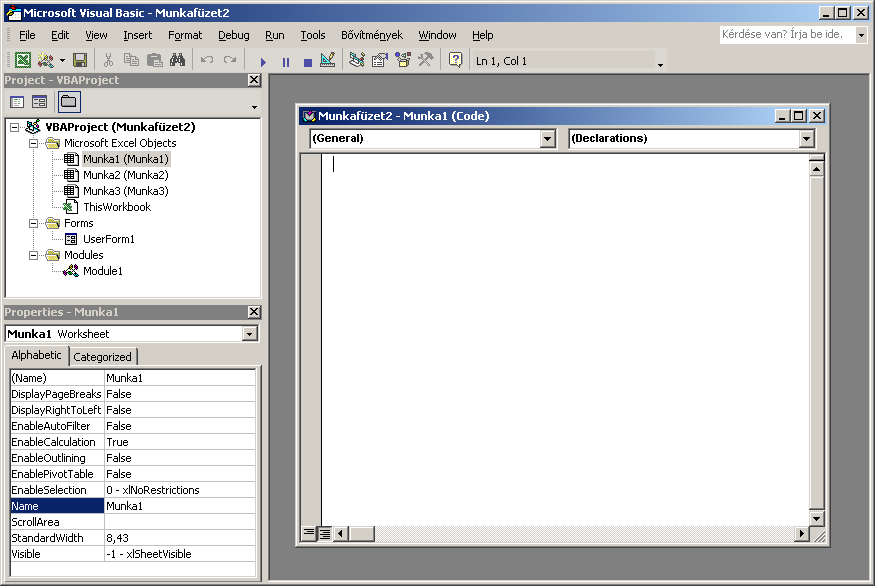The width and height of the screenshot is (875, 586).
Task: Click code window horizontal scroll right arrow
Action: tap(801, 534)
